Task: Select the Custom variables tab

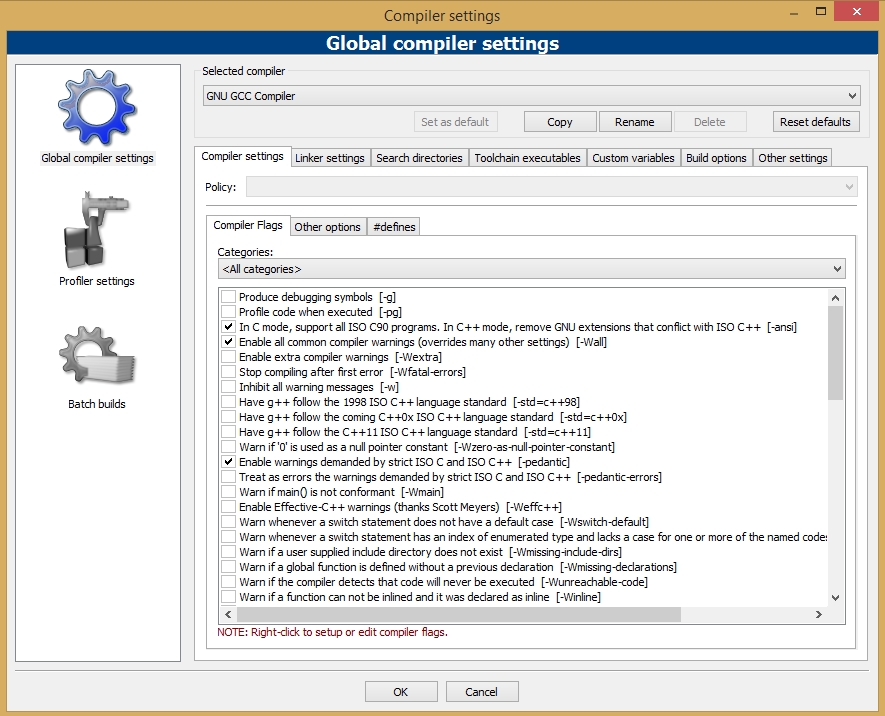Action: tap(633, 158)
